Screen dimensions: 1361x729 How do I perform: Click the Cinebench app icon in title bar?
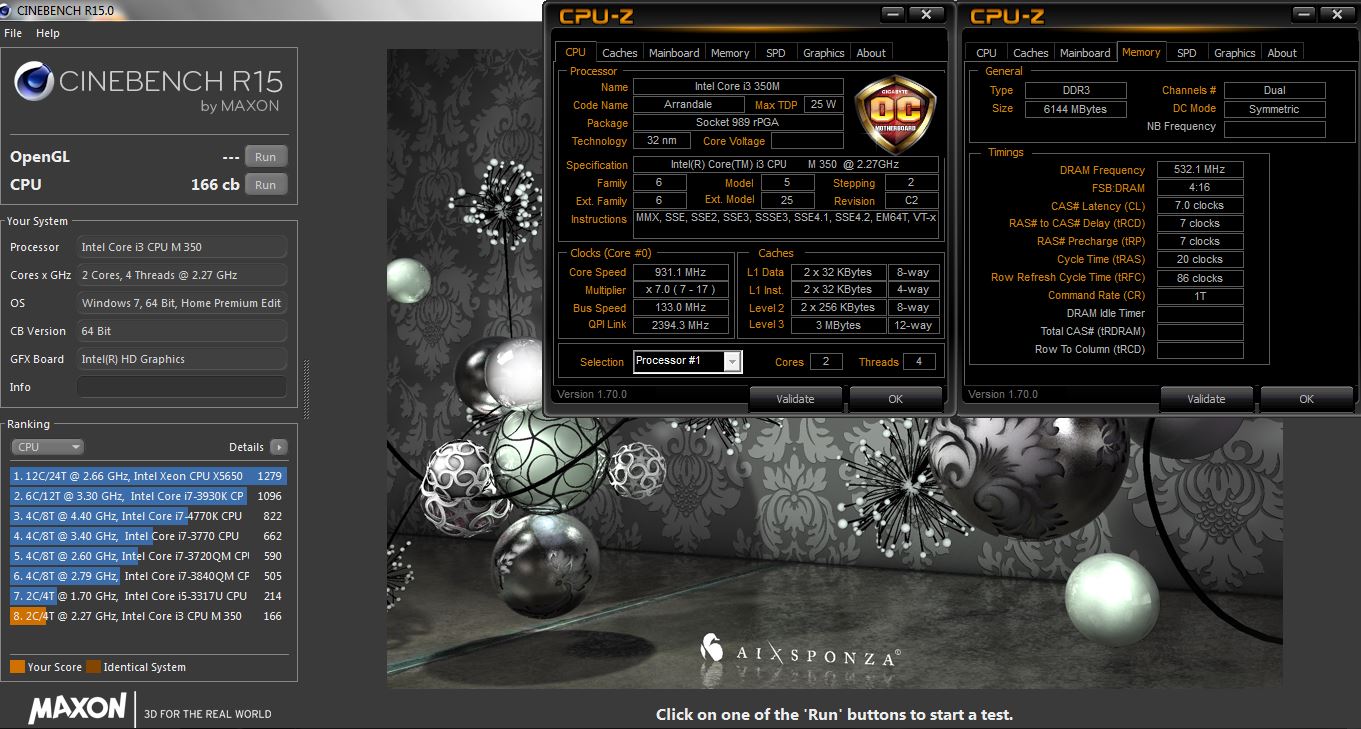point(8,10)
